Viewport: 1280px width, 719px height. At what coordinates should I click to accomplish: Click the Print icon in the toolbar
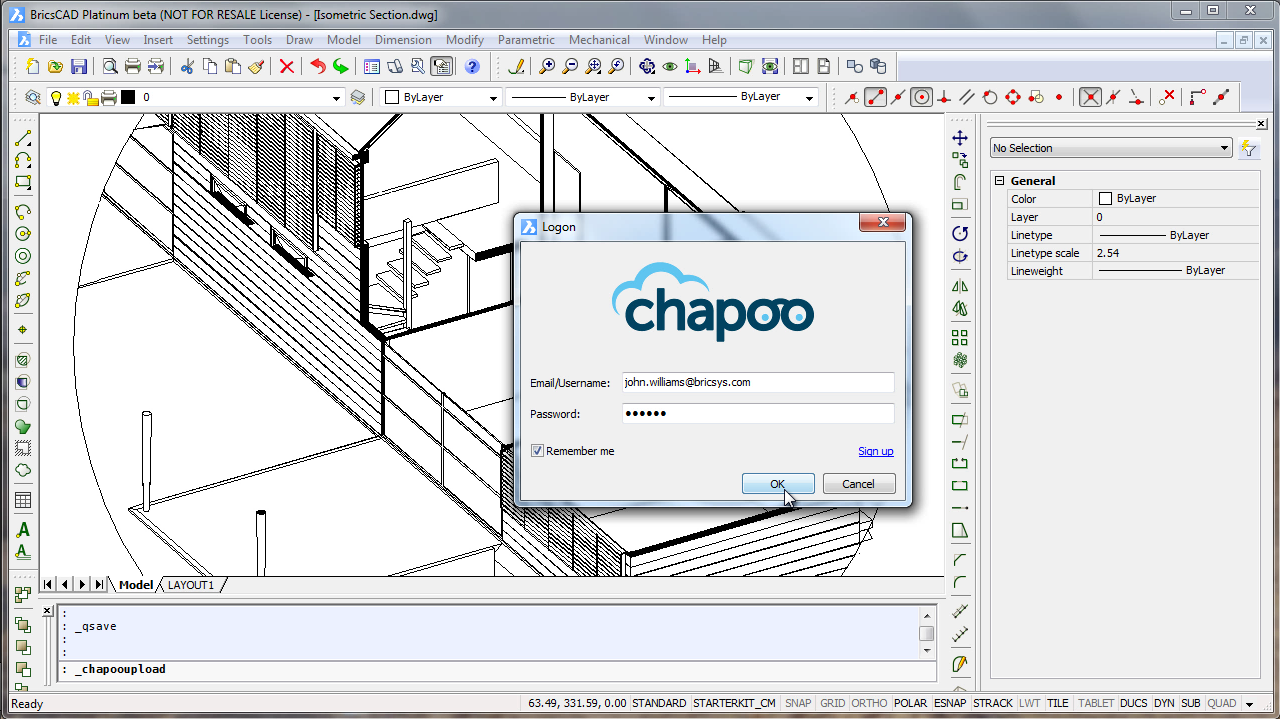click(x=132, y=67)
